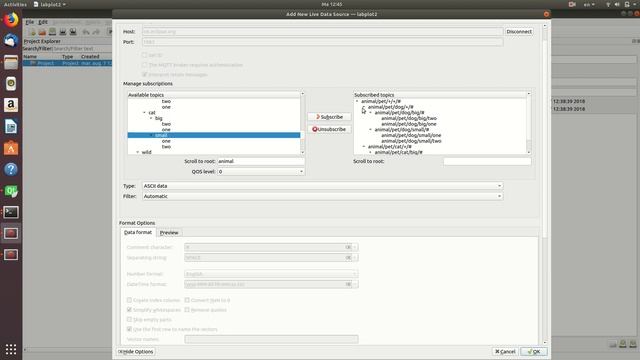Screen dimensions: 640x360
Task: Open Ubuntu Software from the dock
Action: (x=11, y=148)
